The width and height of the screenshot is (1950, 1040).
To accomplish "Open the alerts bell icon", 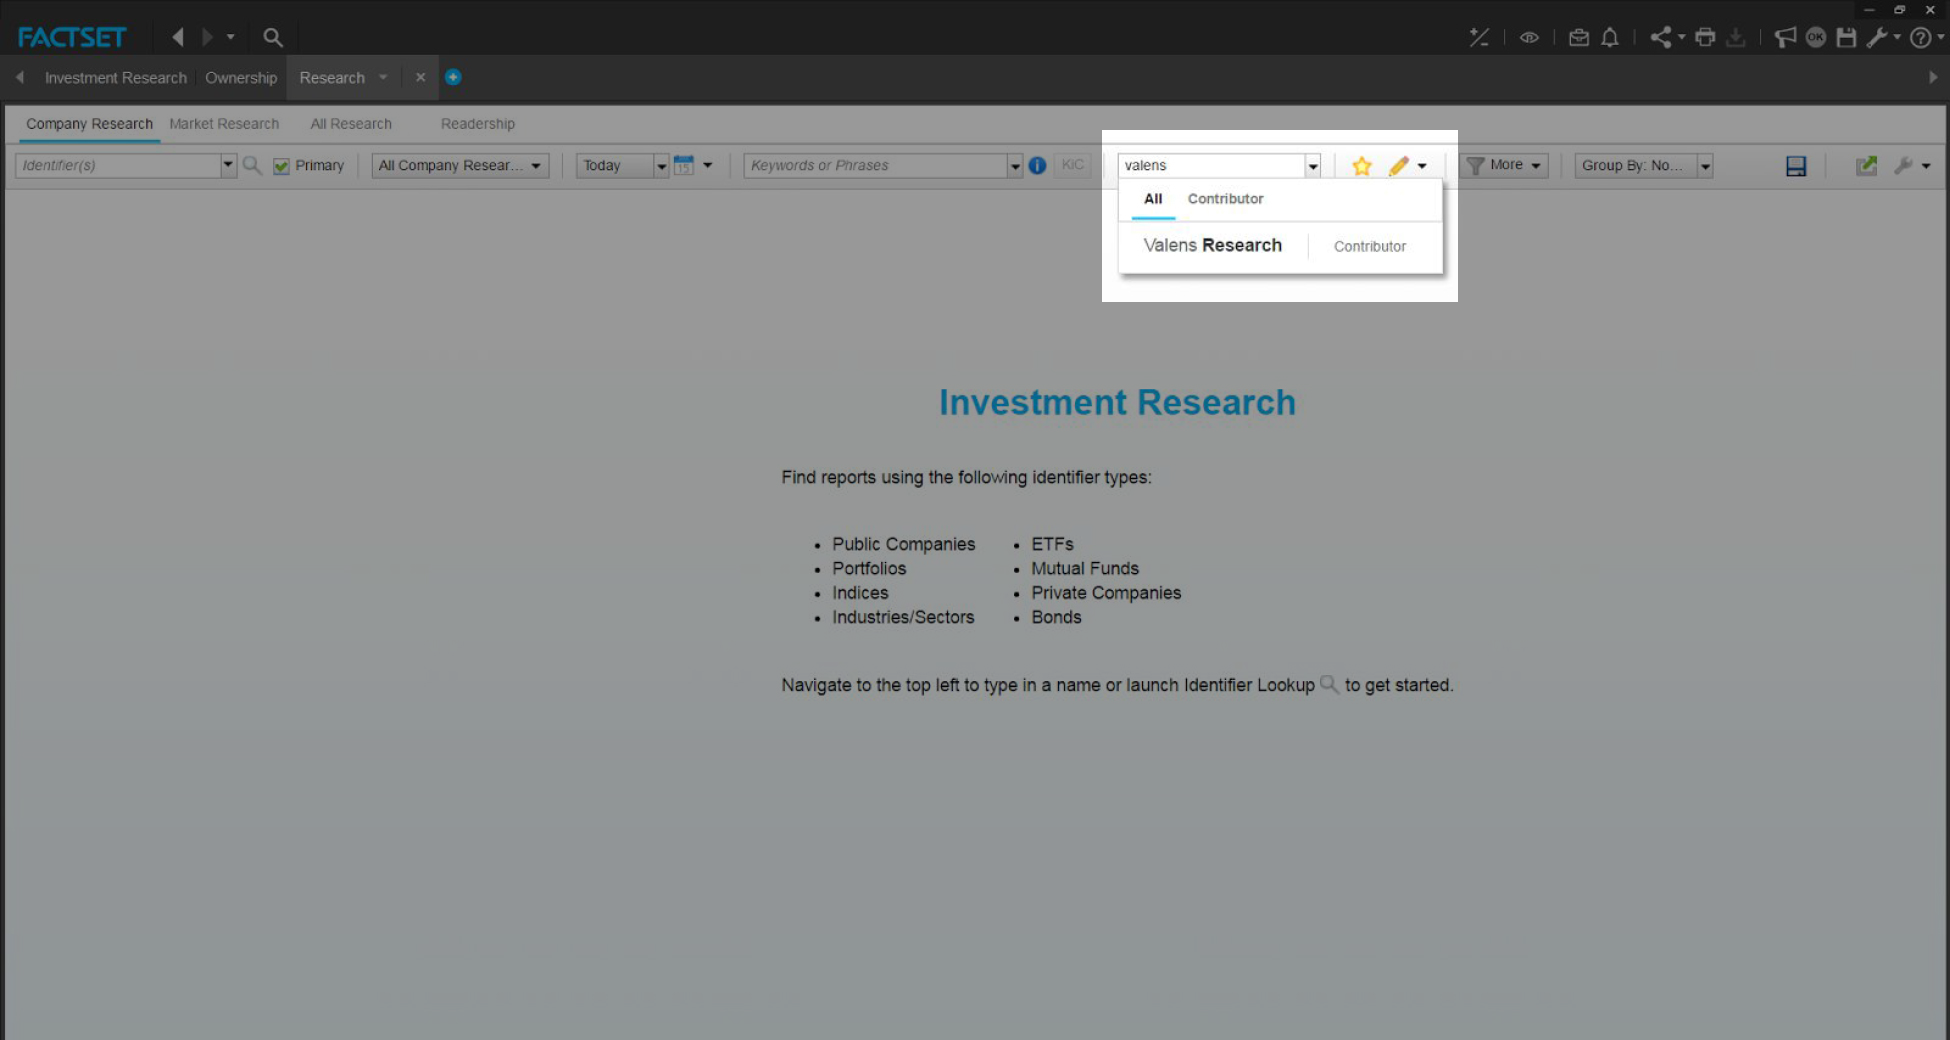I will [1610, 37].
